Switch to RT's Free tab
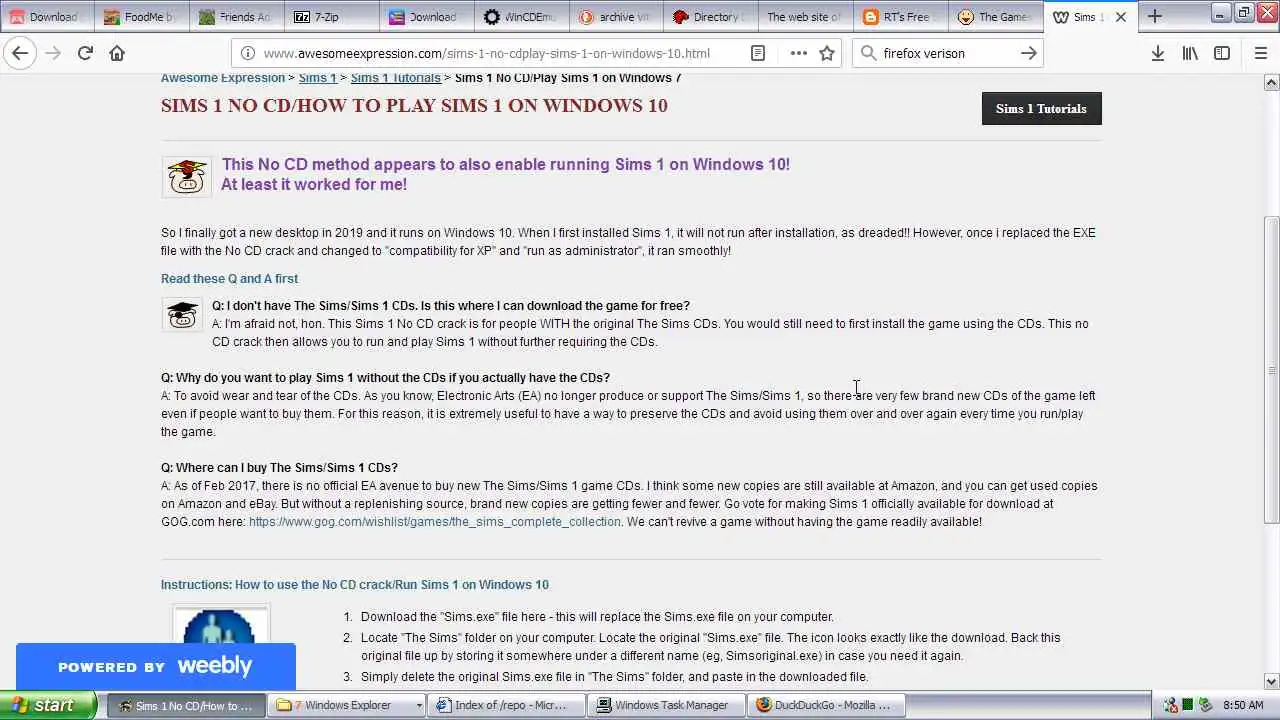The height and width of the screenshot is (720, 1280). [x=902, y=17]
